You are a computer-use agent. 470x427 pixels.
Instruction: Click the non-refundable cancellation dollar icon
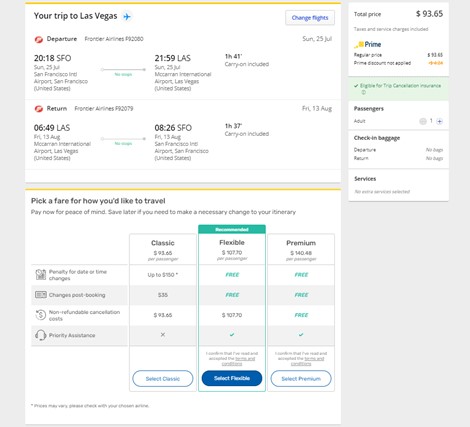pos(41,315)
